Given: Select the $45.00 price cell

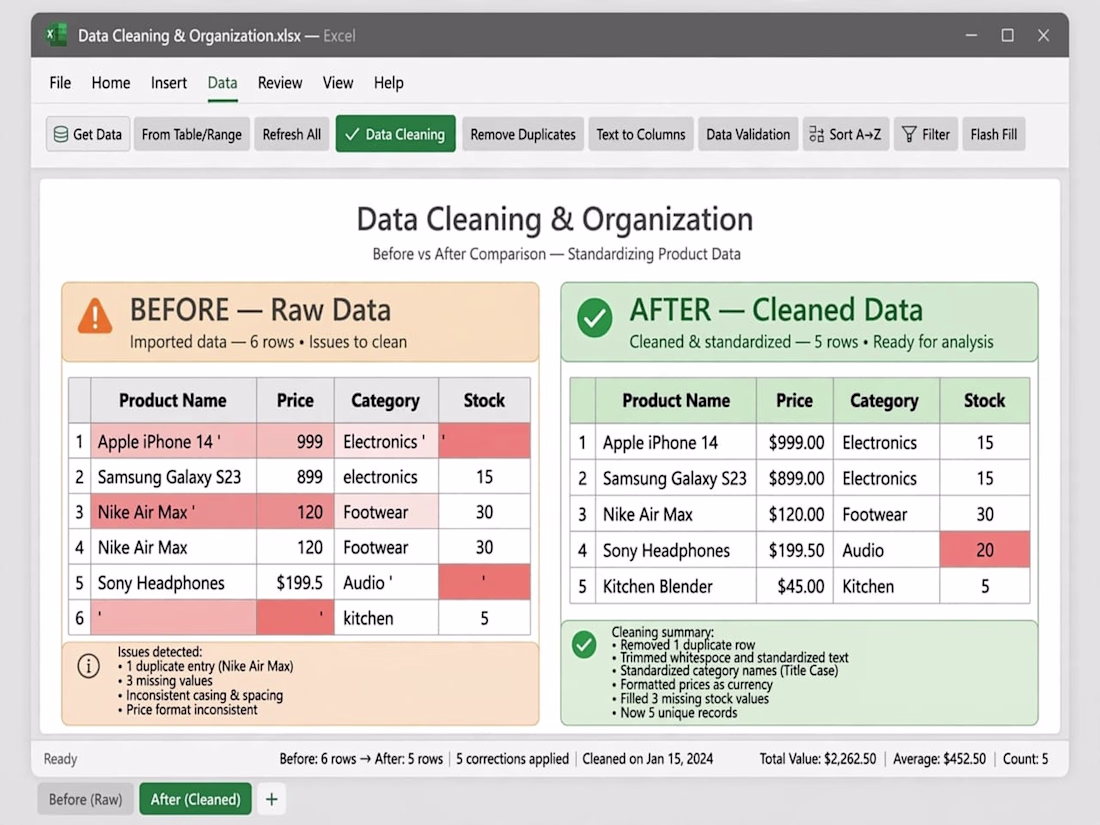Looking at the screenshot, I should point(795,586).
